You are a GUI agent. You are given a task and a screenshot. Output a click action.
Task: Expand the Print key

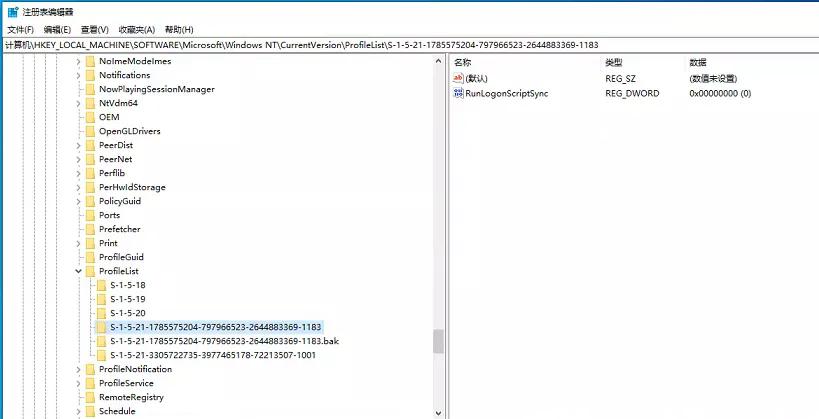(78, 243)
